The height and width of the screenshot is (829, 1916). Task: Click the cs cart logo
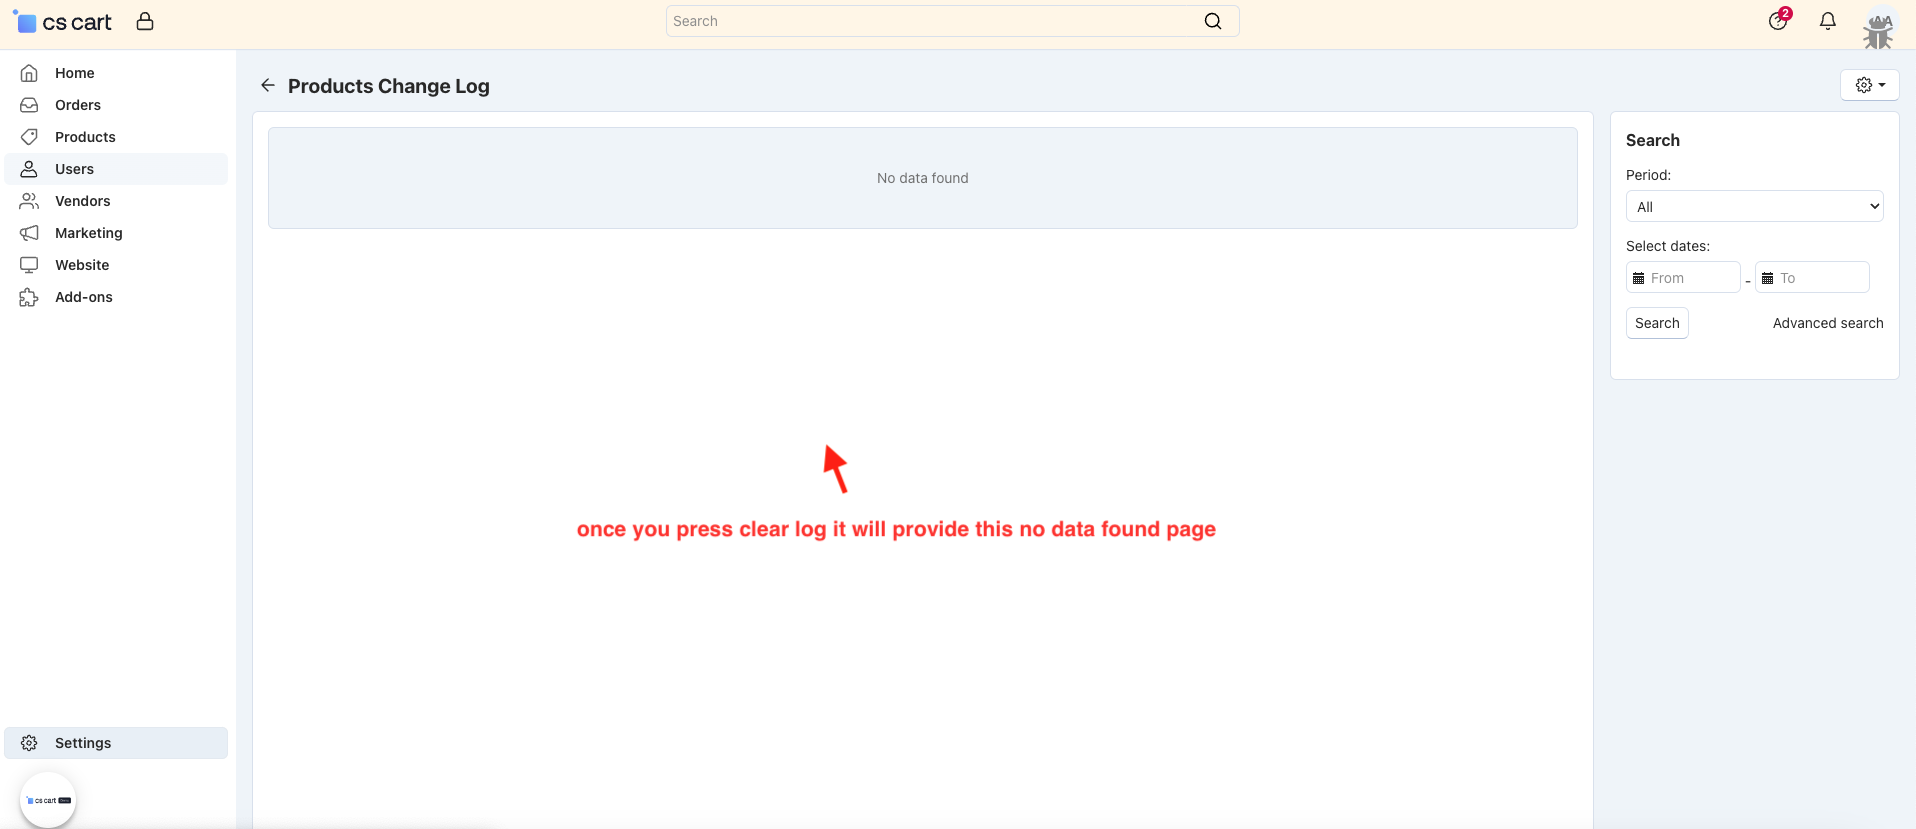point(62,22)
